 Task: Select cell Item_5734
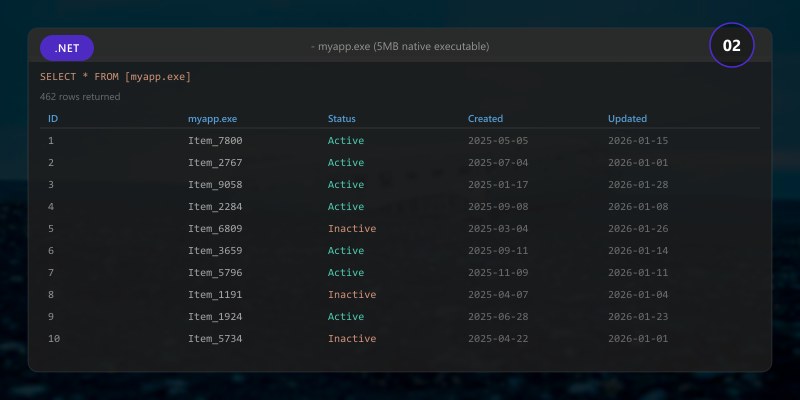[215, 338]
